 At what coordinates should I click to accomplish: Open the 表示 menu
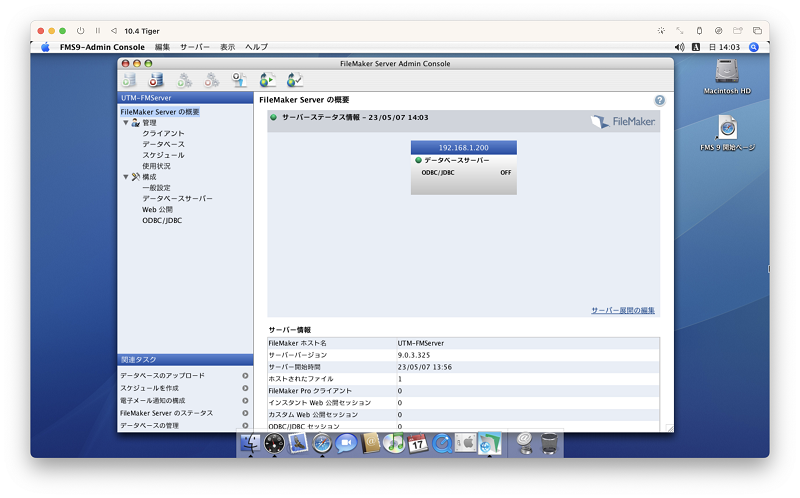pos(228,47)
